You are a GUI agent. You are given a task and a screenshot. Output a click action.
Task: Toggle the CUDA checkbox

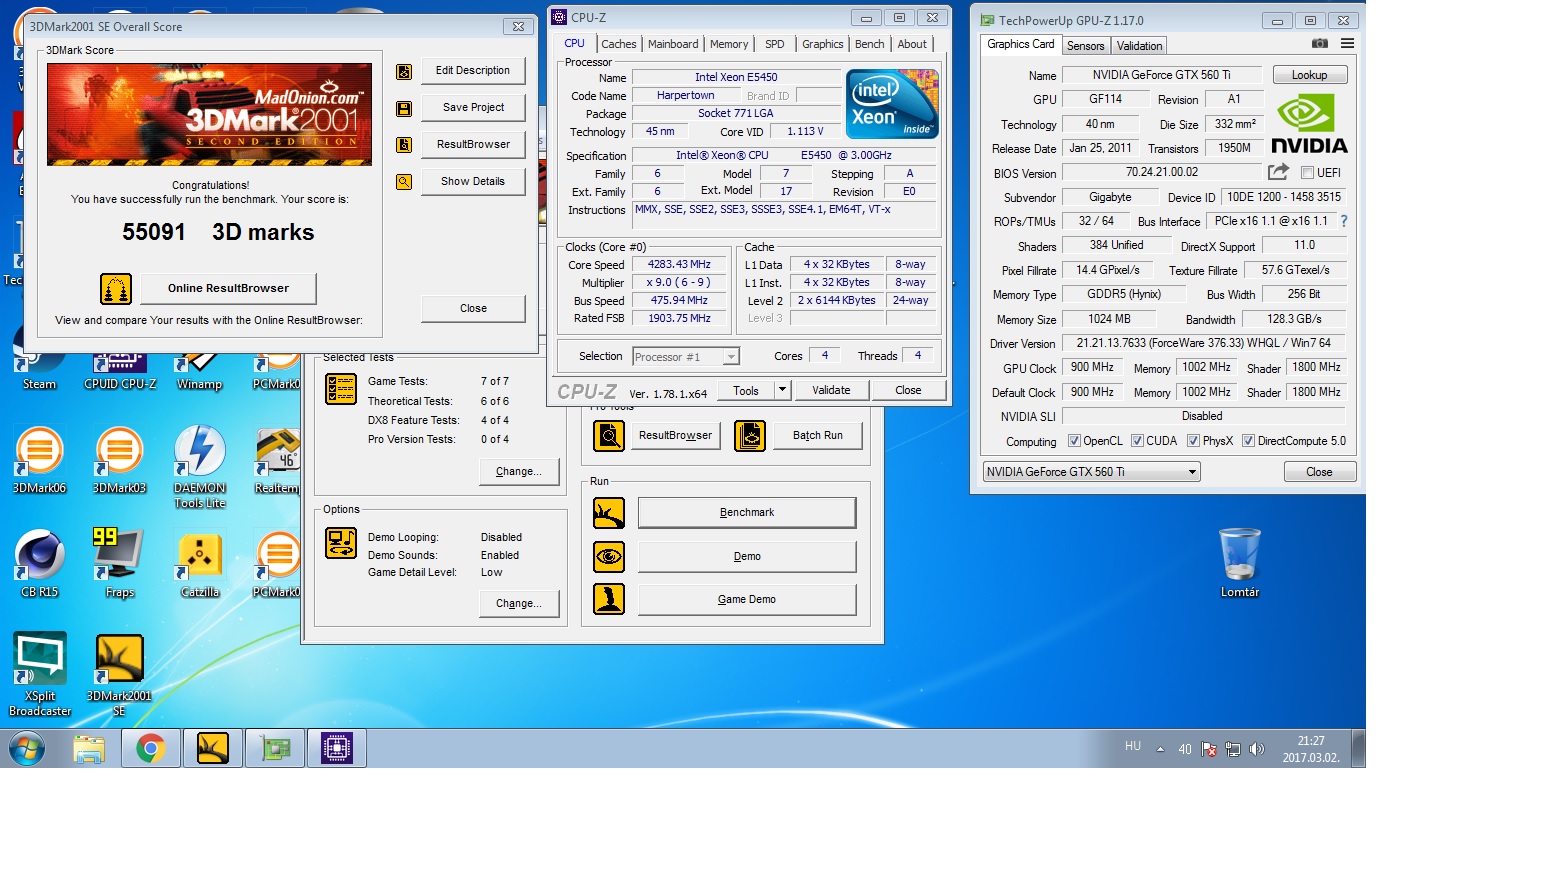pyautogui.click(x=1137, y=441)
